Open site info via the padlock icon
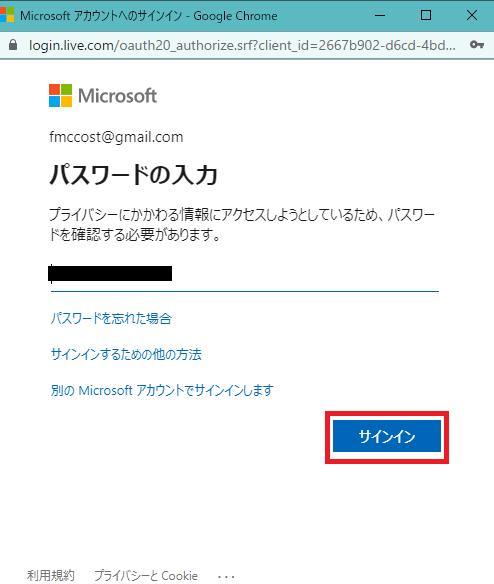Viewport: 494px width, 584px height. [x=13, y=45]
